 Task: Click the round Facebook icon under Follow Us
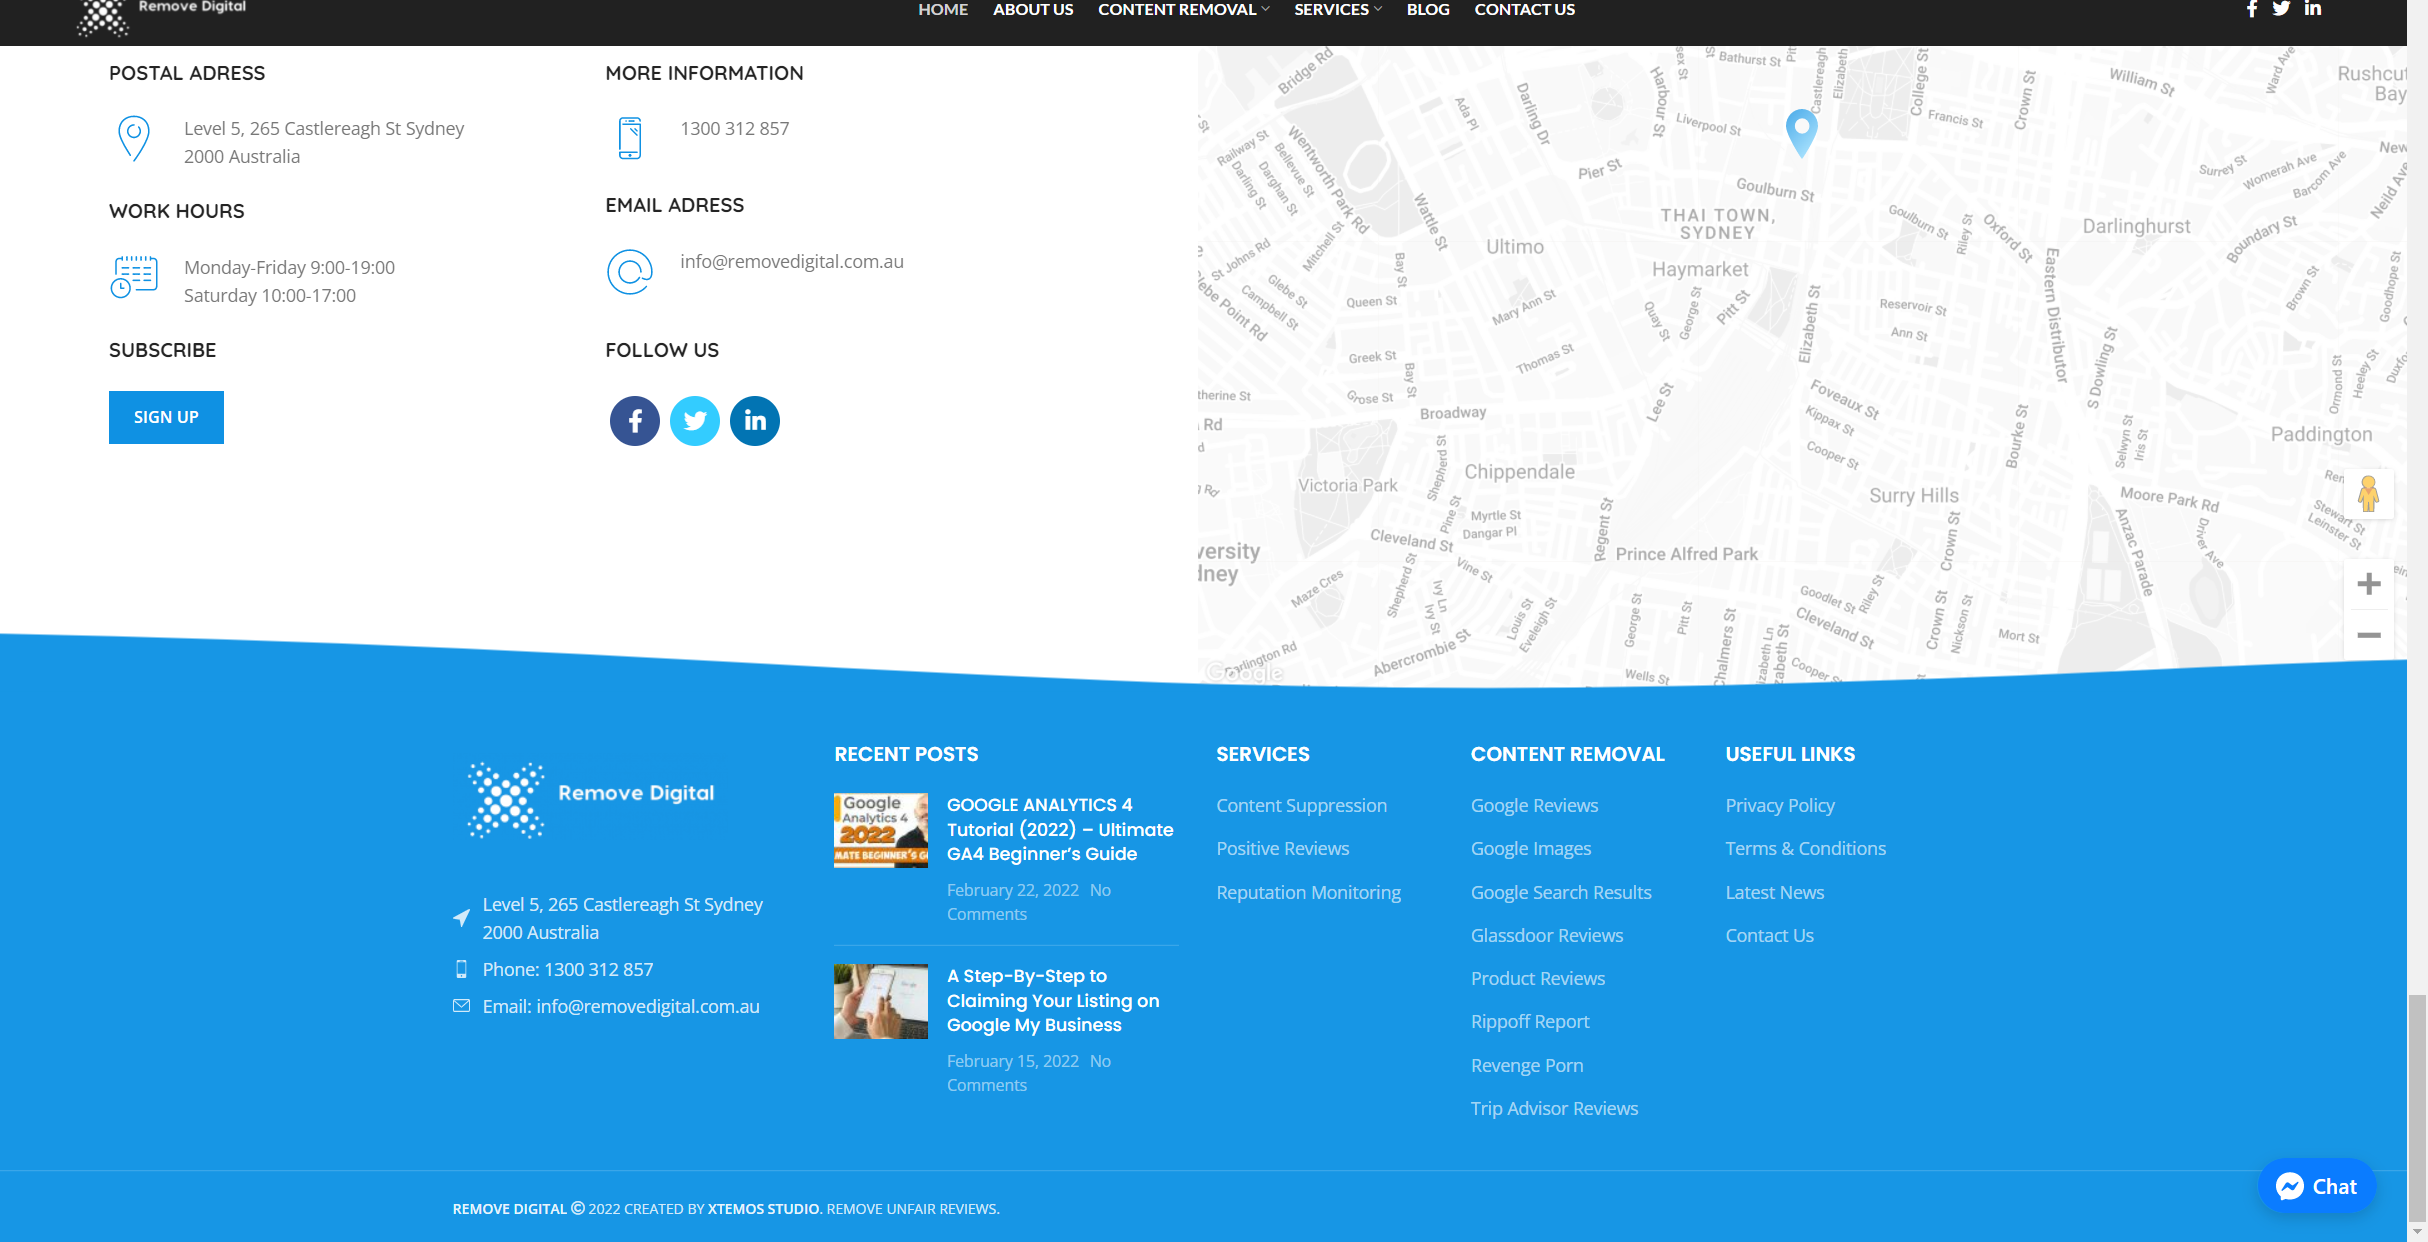point(634,421)
